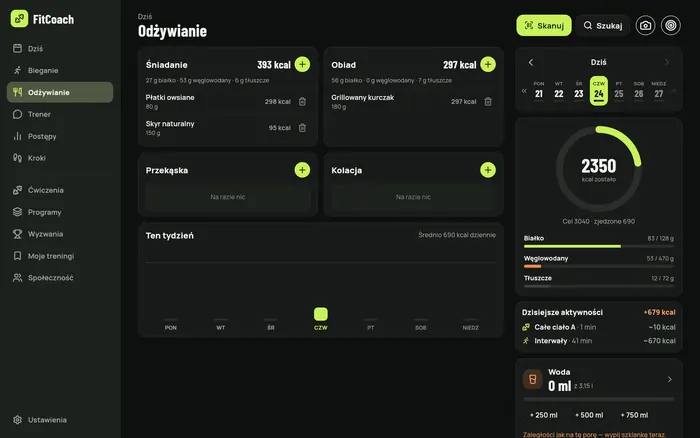Click the target goal icon button

pyautogui.click(x=671, y=25)
